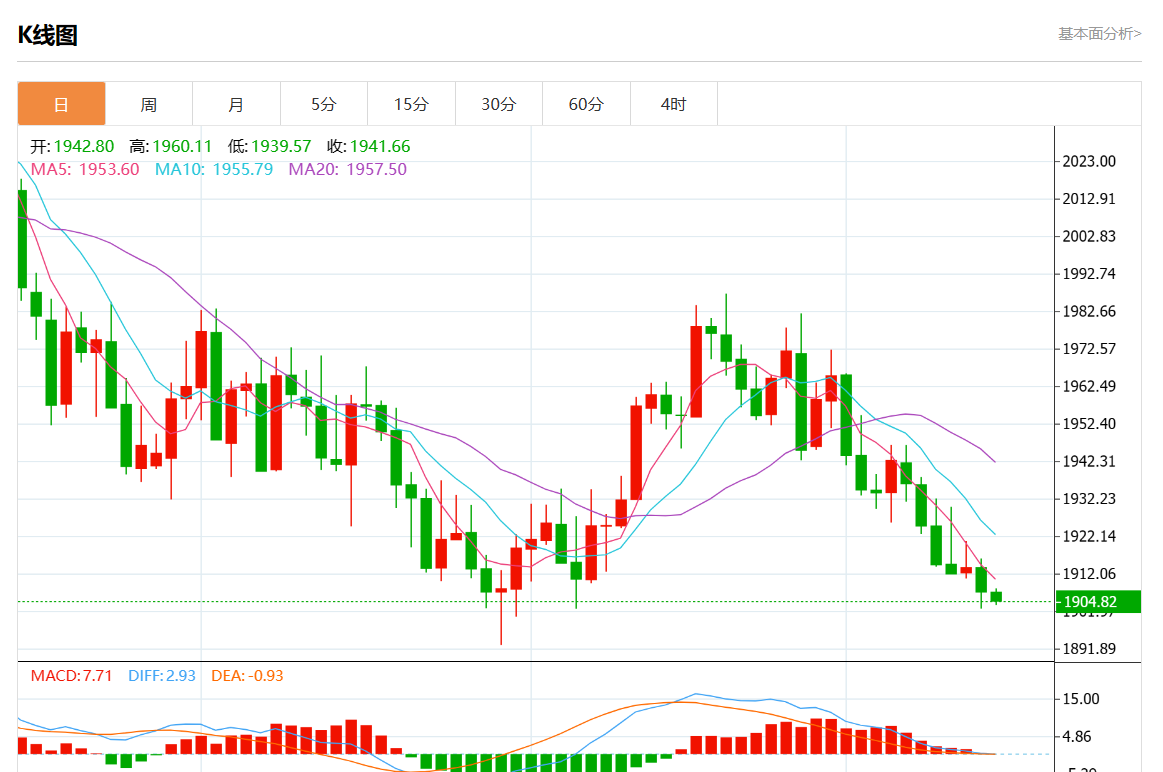Click the 4.86 MACD axis label
The height and width of the screenshot is (772, 1163).
click(1077, 736)
